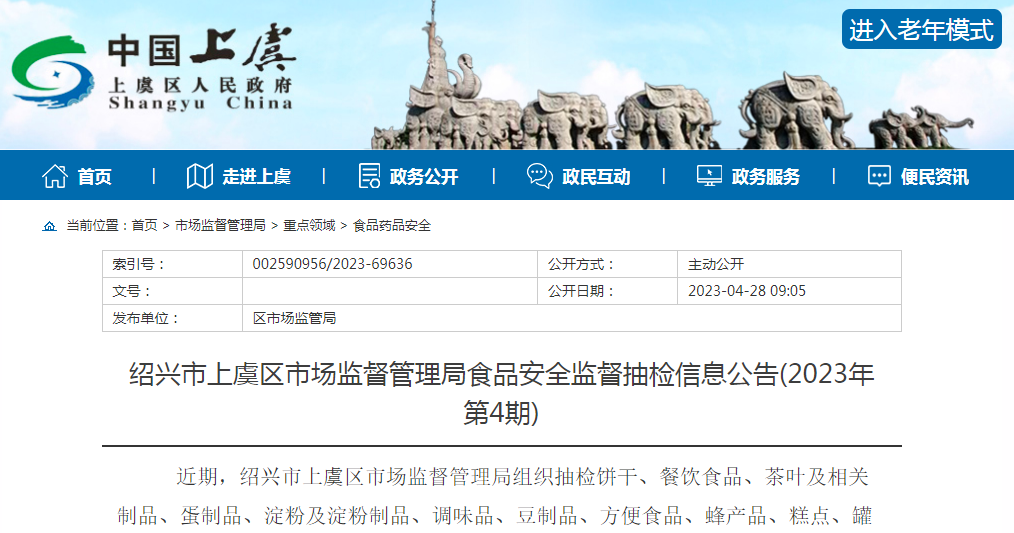Open the 走进上虞 navigation menu item
The width and height of the screenshot is (1014, 533).
click(256, 177)
